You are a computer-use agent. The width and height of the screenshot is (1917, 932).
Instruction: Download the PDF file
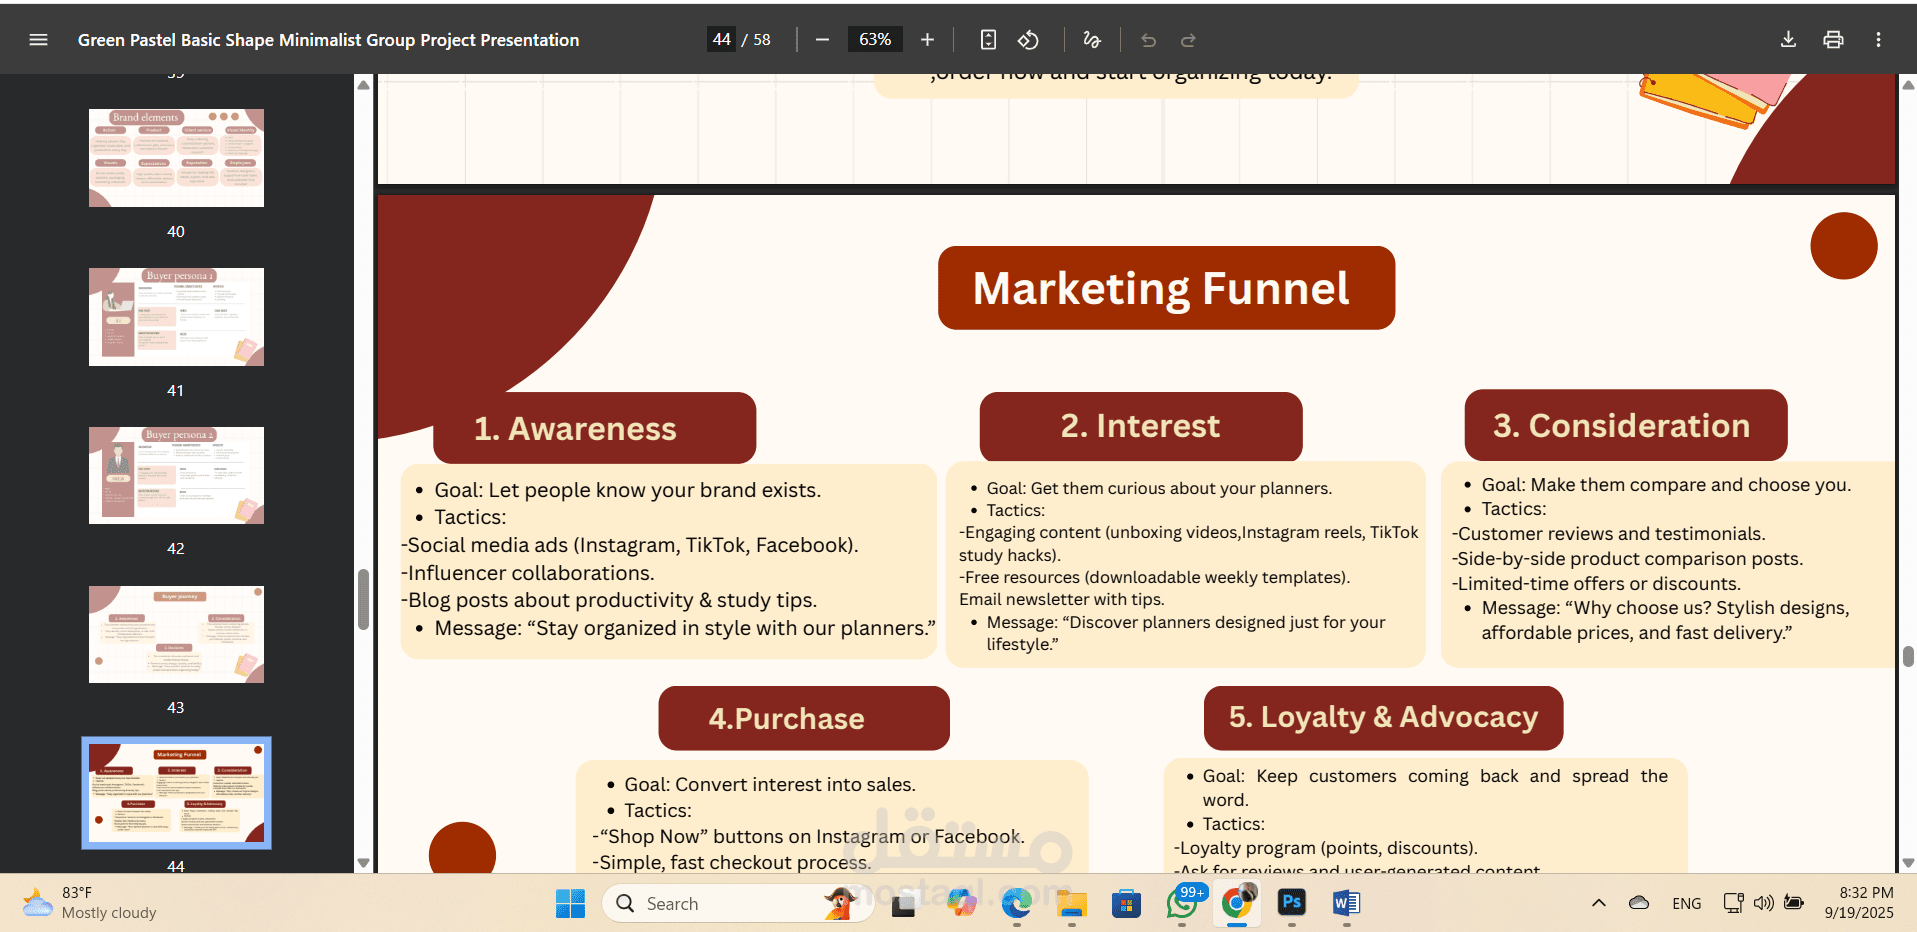pos(1788,40)
